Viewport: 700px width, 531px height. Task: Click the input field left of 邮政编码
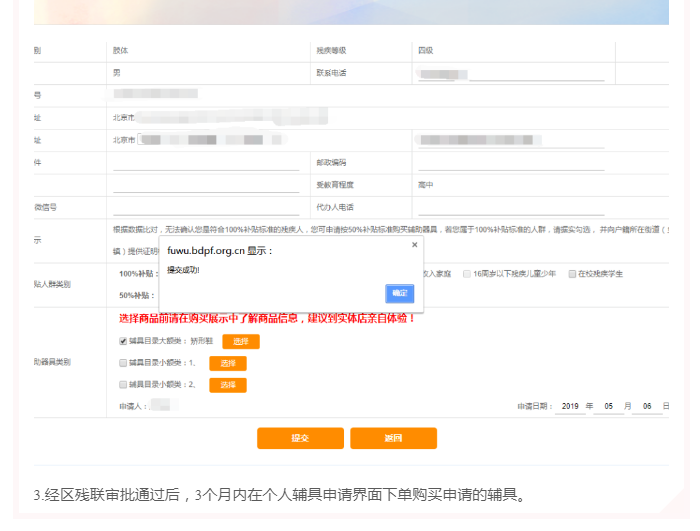tap(206, 162)
